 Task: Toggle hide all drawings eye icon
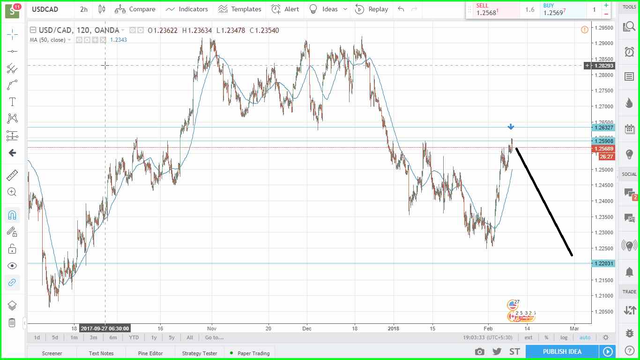12,266
